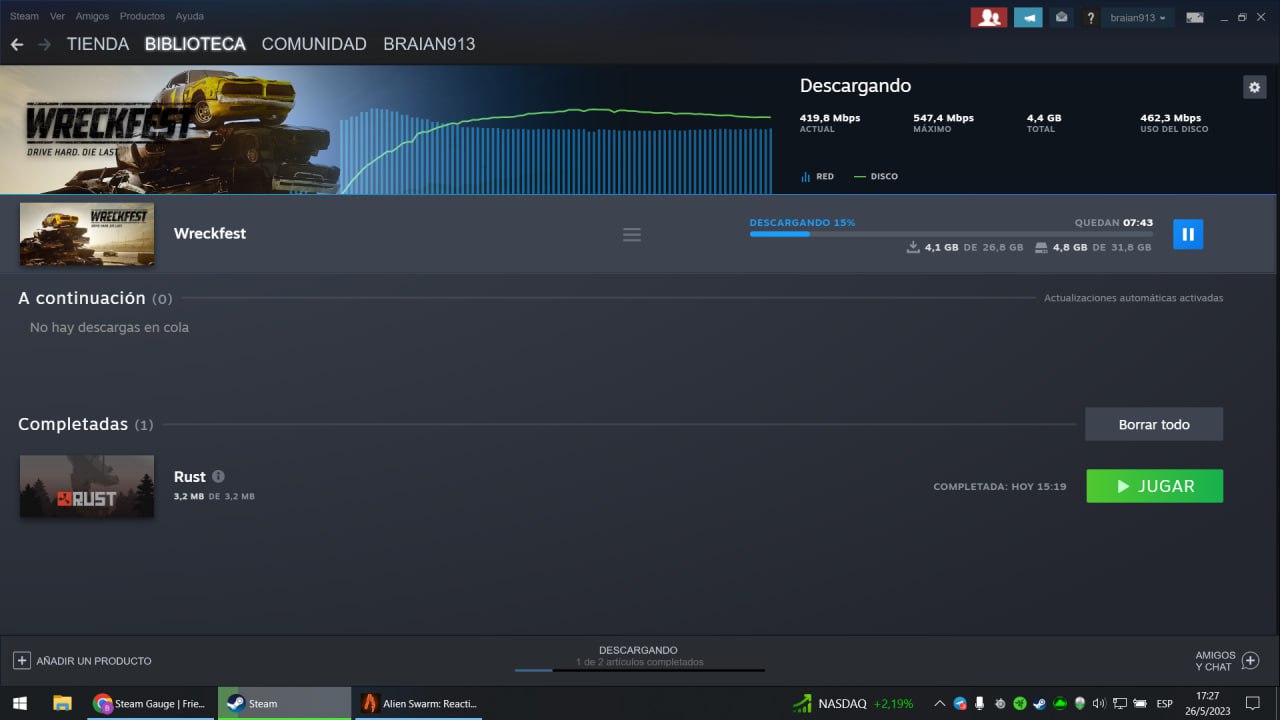Go to the BIBLIOTECA tab
This screenshot has height=720, width=1280.
(x=195, y=44)
